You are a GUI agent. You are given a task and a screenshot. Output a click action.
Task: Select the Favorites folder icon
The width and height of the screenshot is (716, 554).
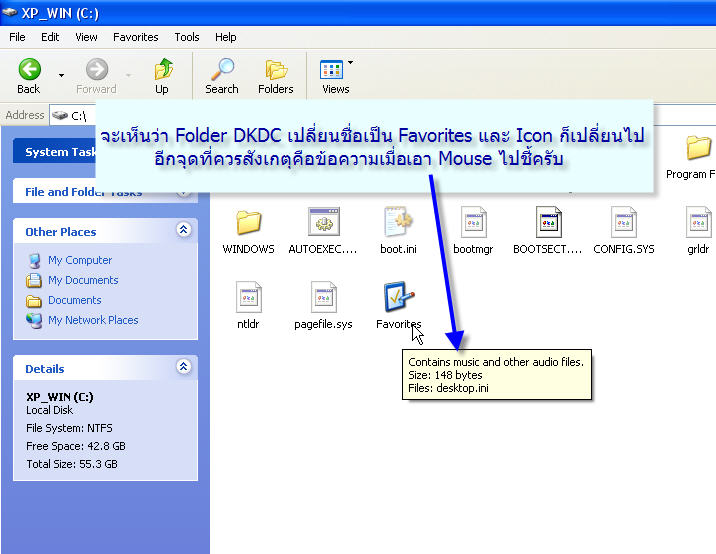[x=399, y=297]
